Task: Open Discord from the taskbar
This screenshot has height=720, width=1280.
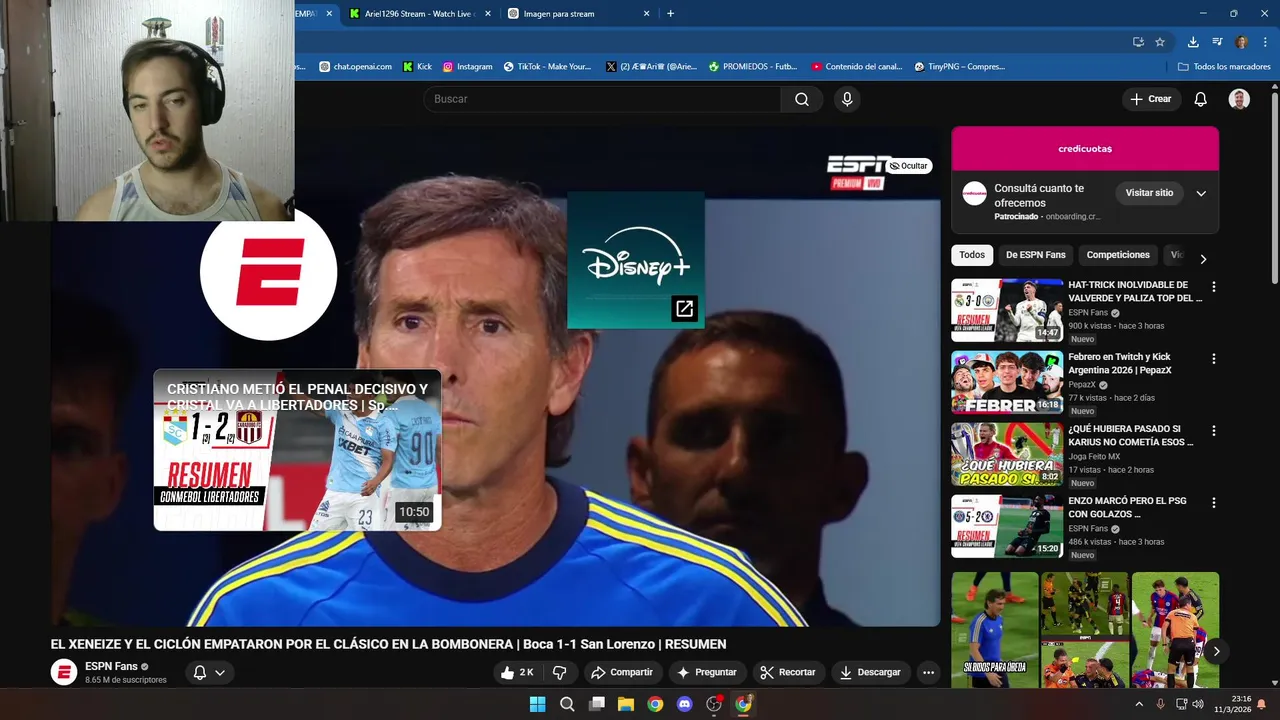Action: click(685, 704)
